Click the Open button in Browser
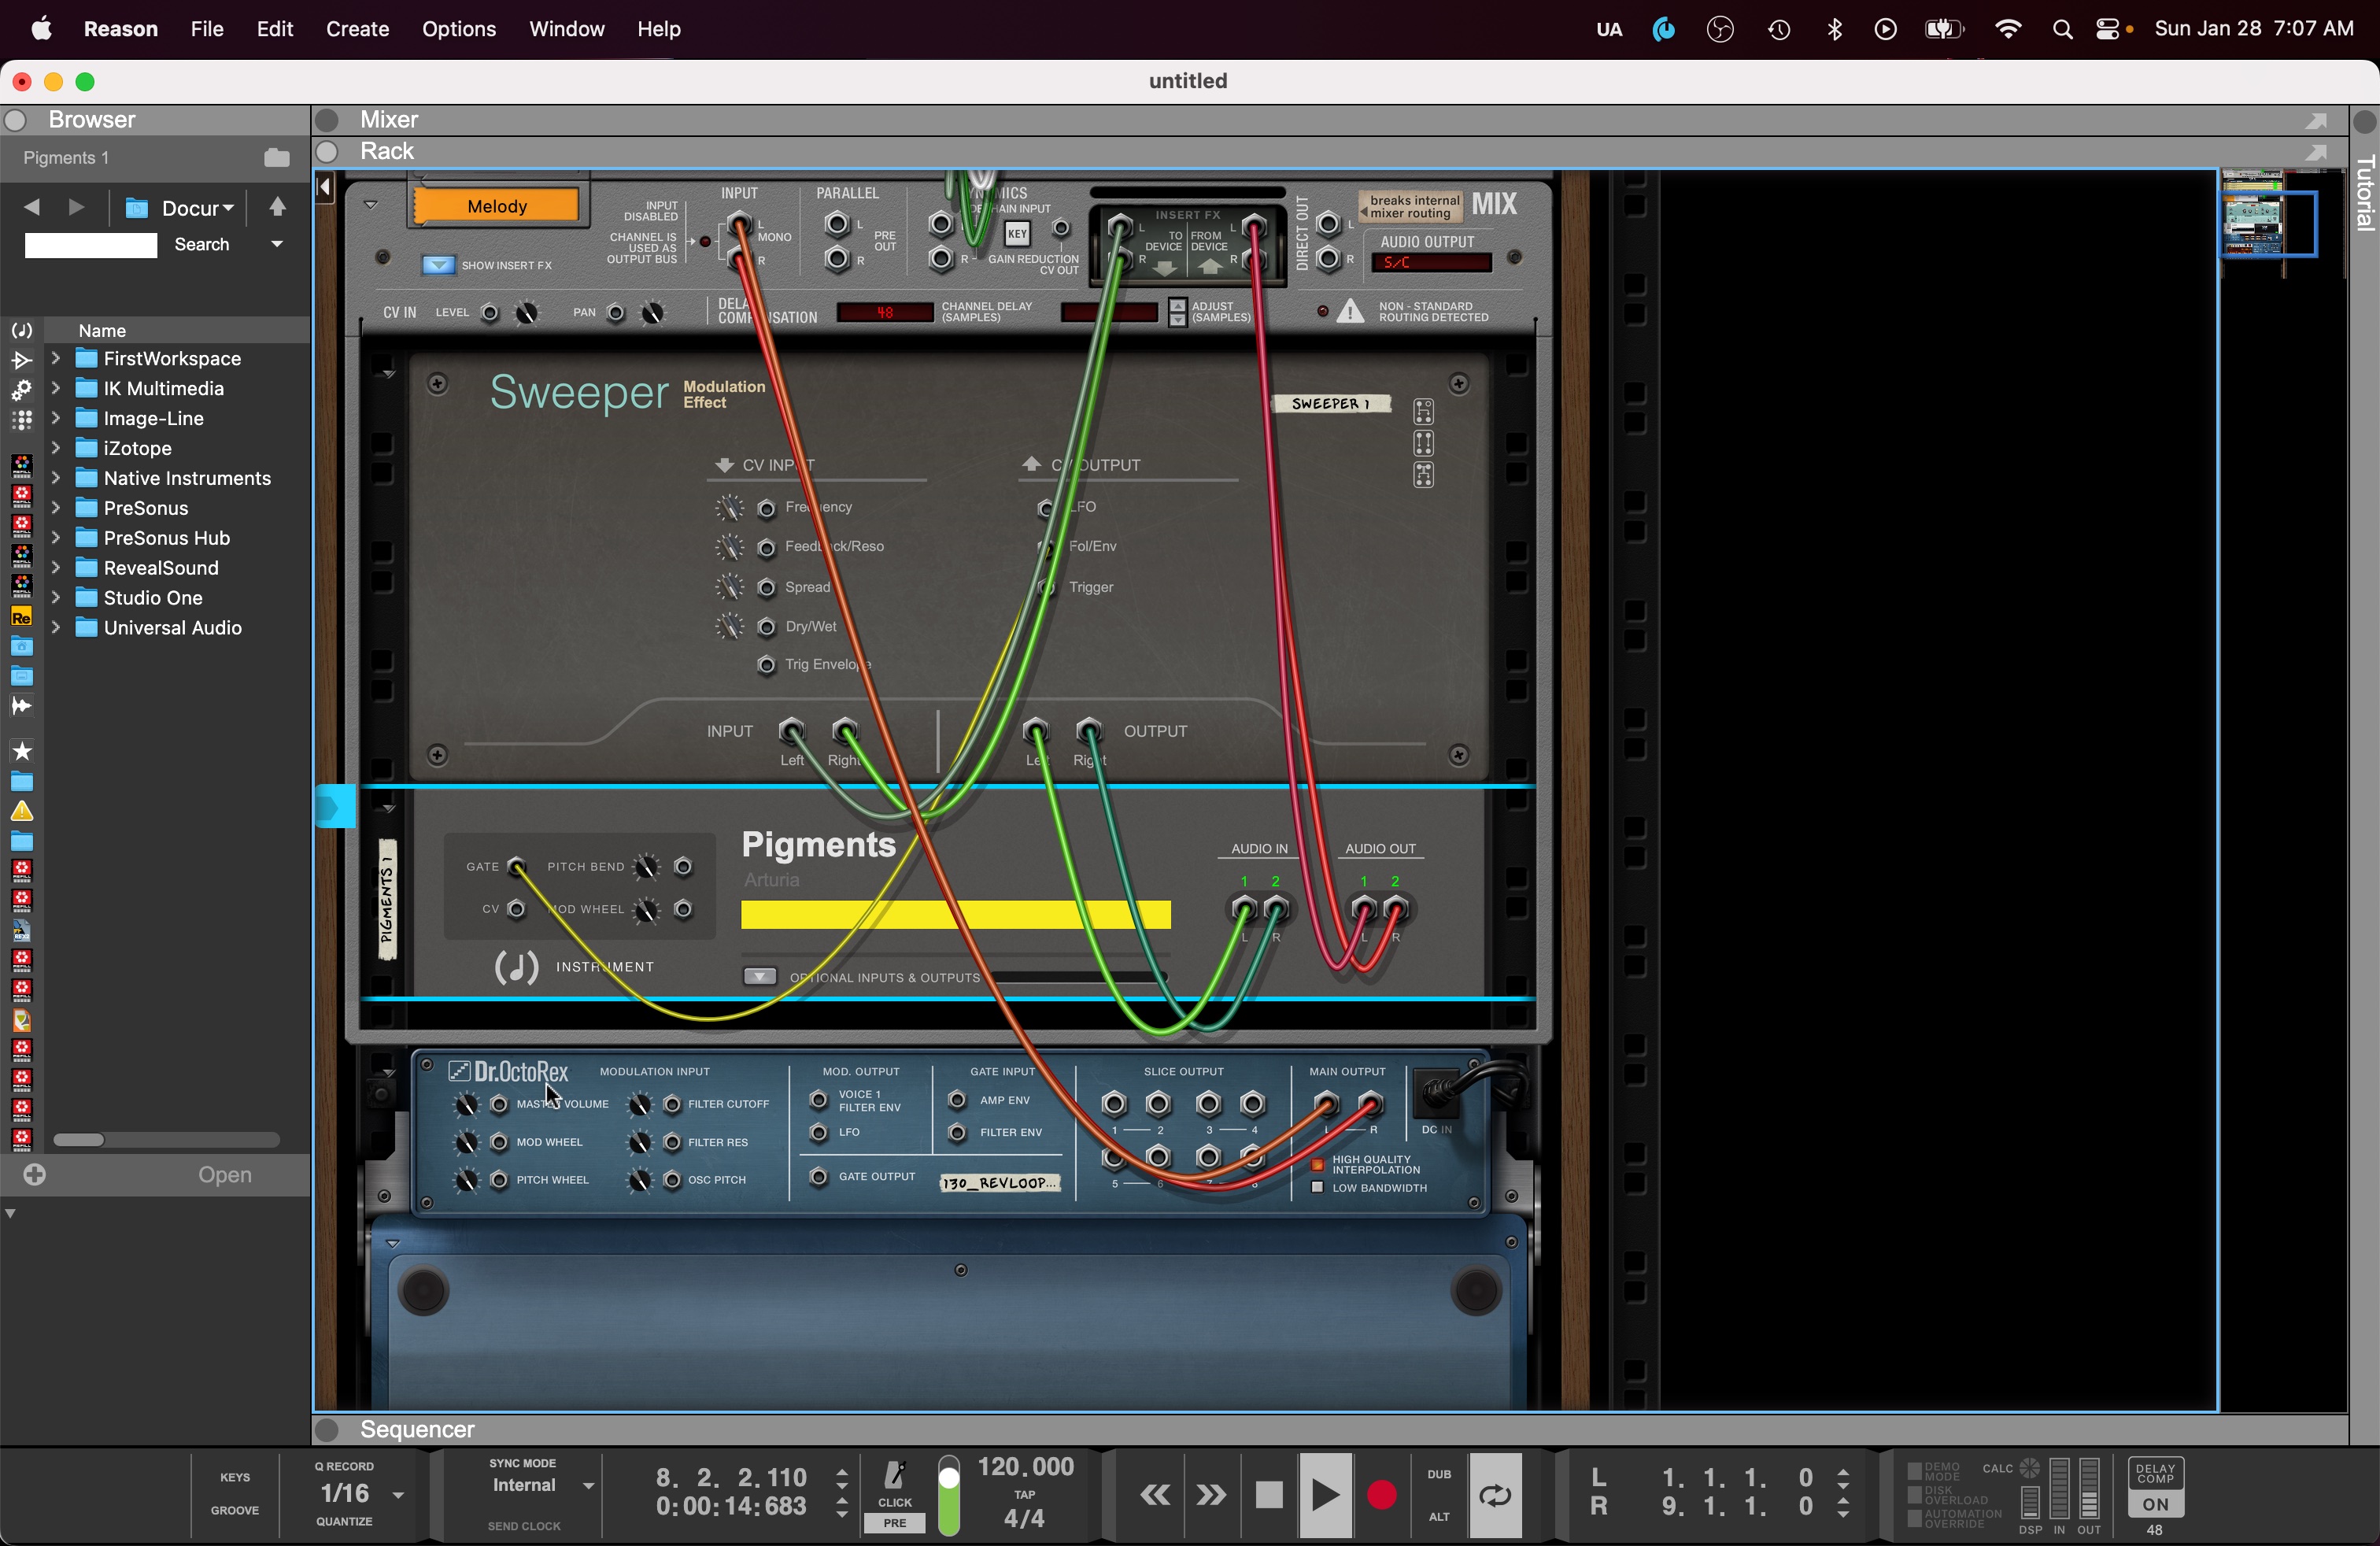The height and width of the screenshot is (1546, 2380). (x=225, y=1175)
